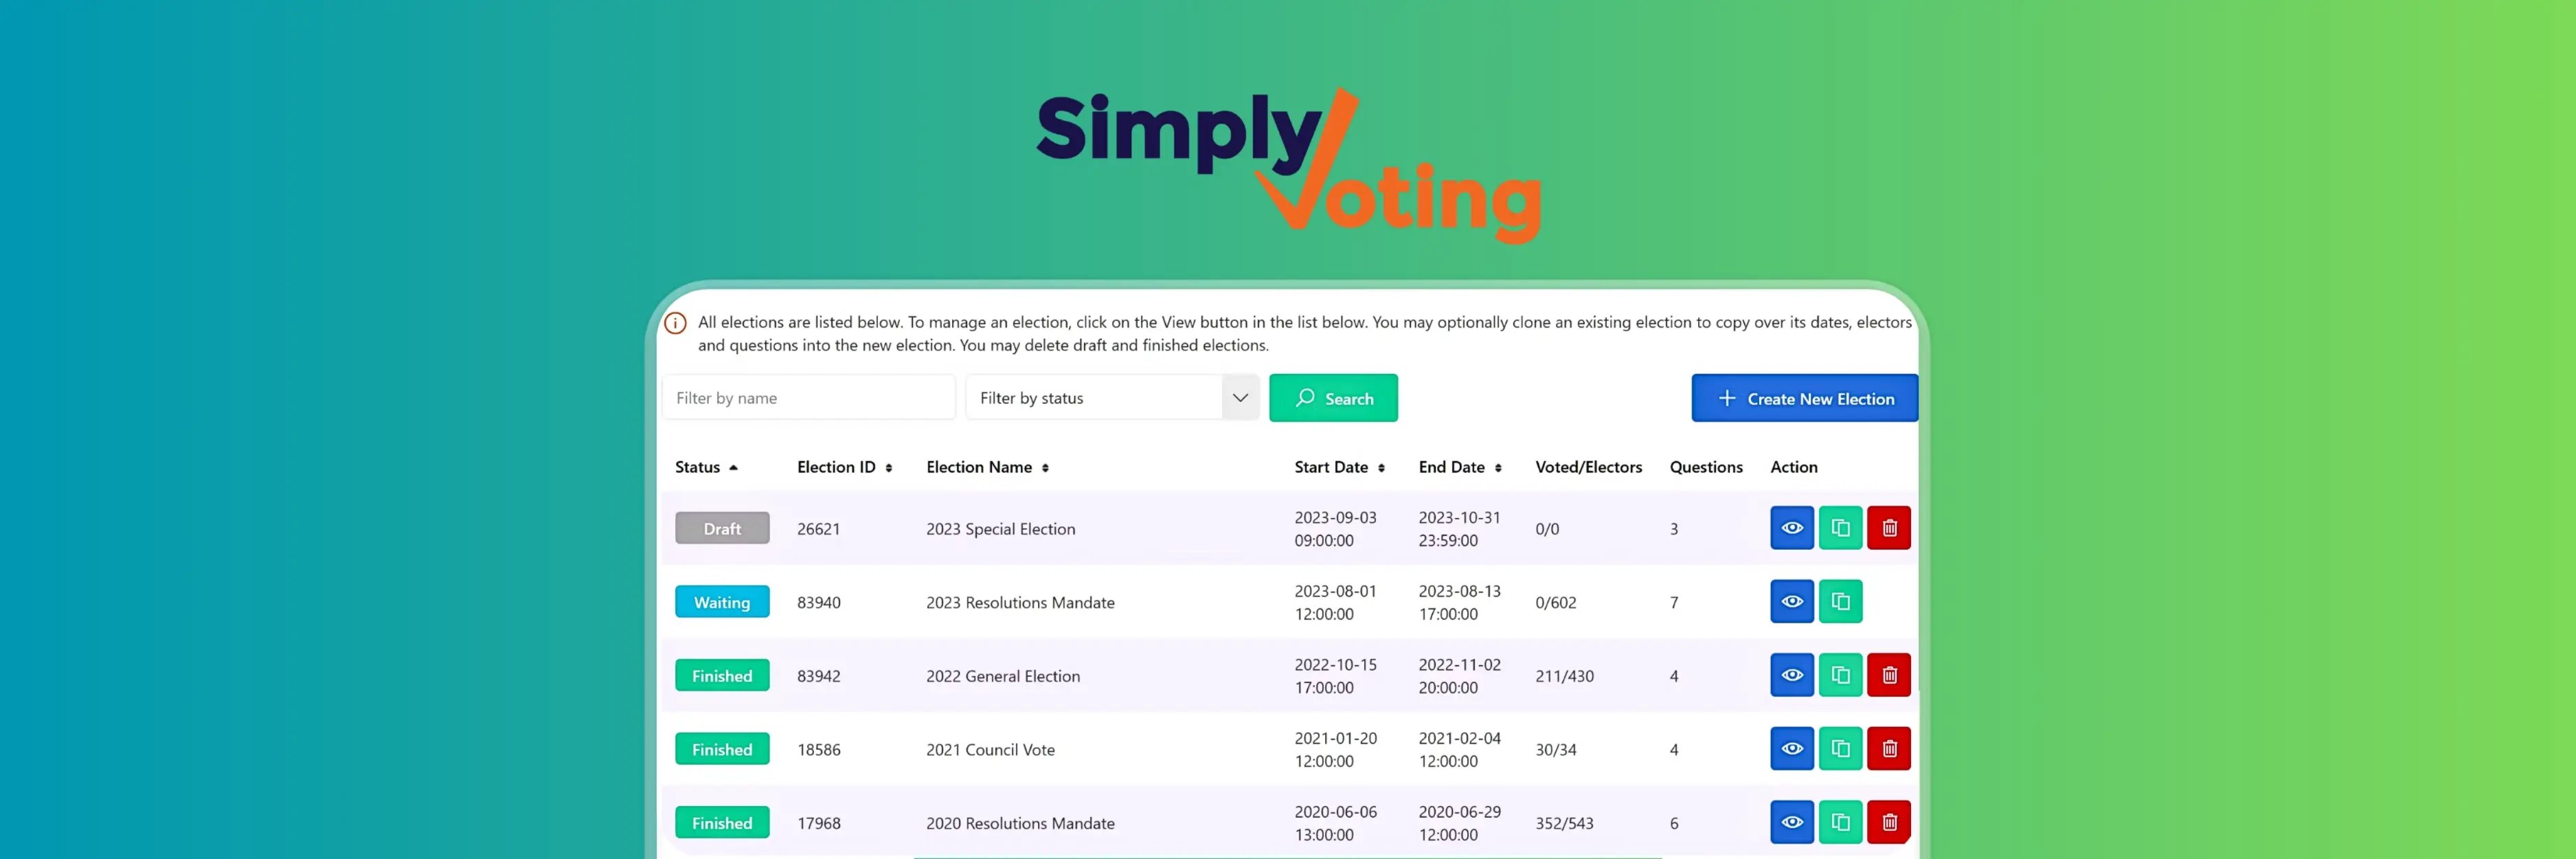This screenshot has height=859, width=2576.
Task: View the 2023 Special Election details
Action: point(1791,527)
